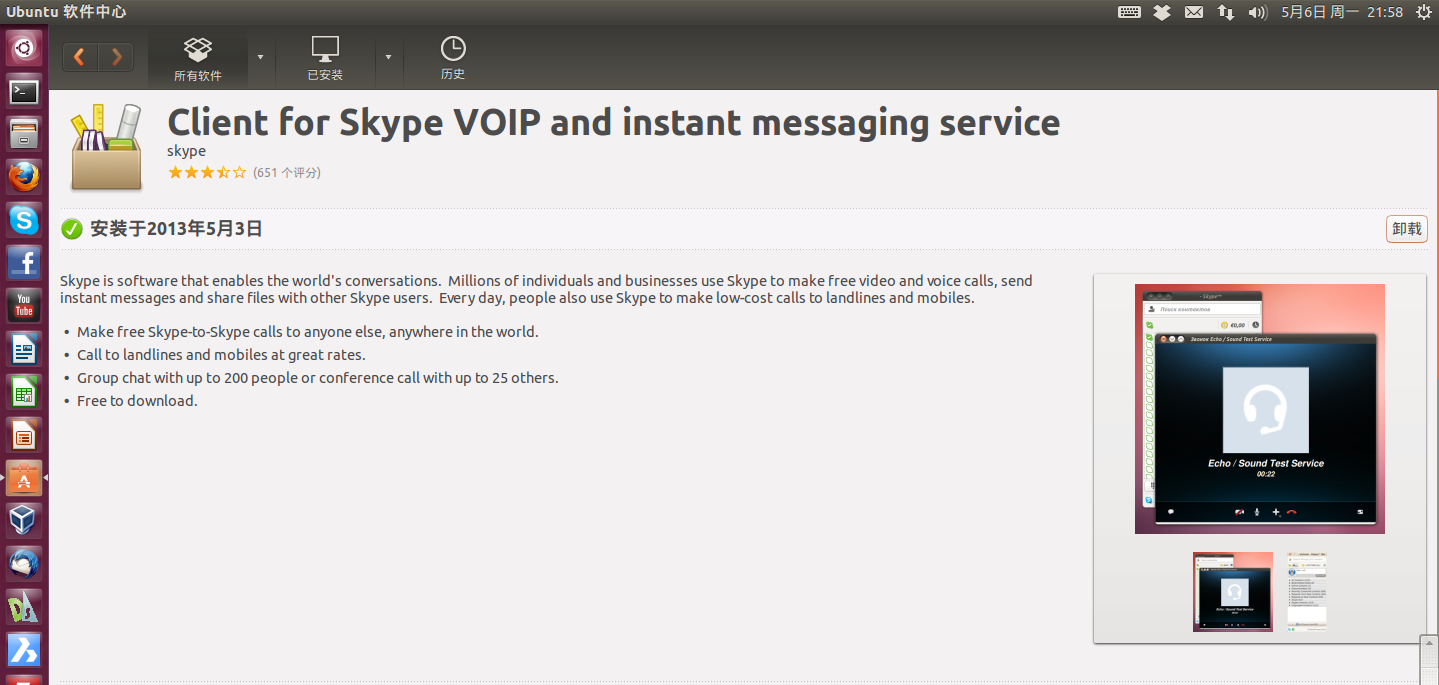This screenshot has width=1439, height=685.
Task: Go back with the left arrow button
Action: (80, 57)
